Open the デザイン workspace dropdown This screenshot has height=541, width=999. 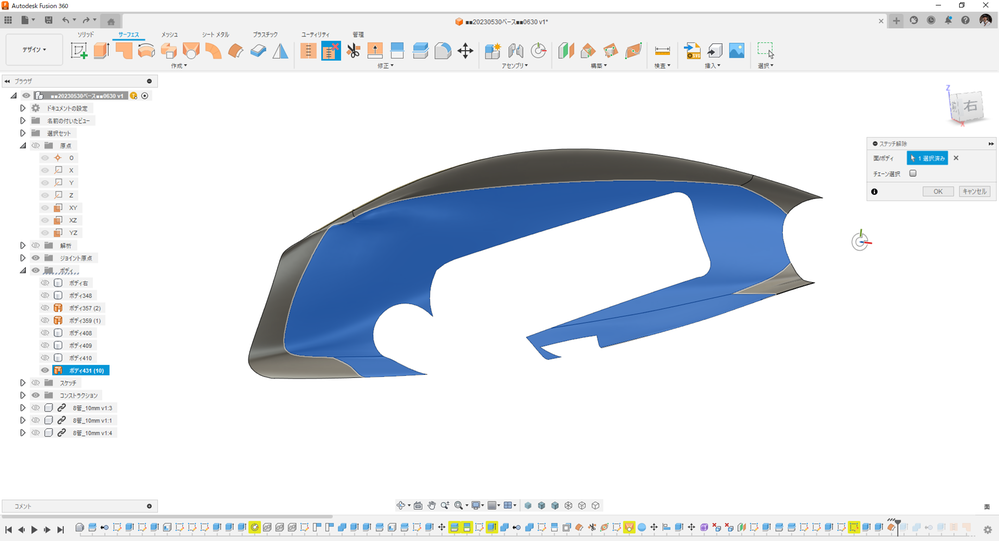[34, 50]
